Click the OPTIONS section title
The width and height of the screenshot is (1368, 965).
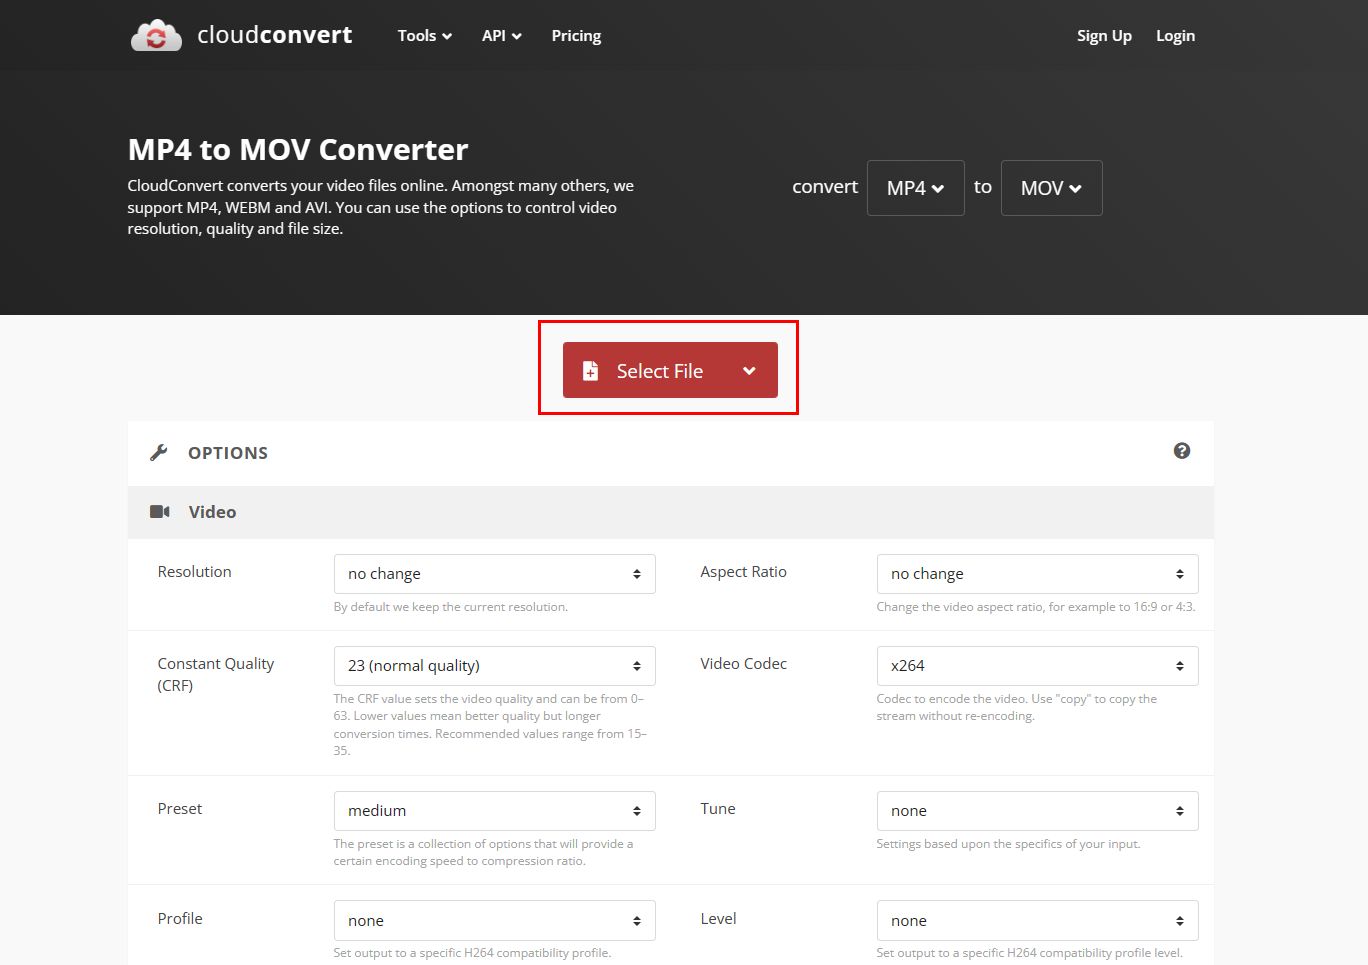(x=228, y=453)
